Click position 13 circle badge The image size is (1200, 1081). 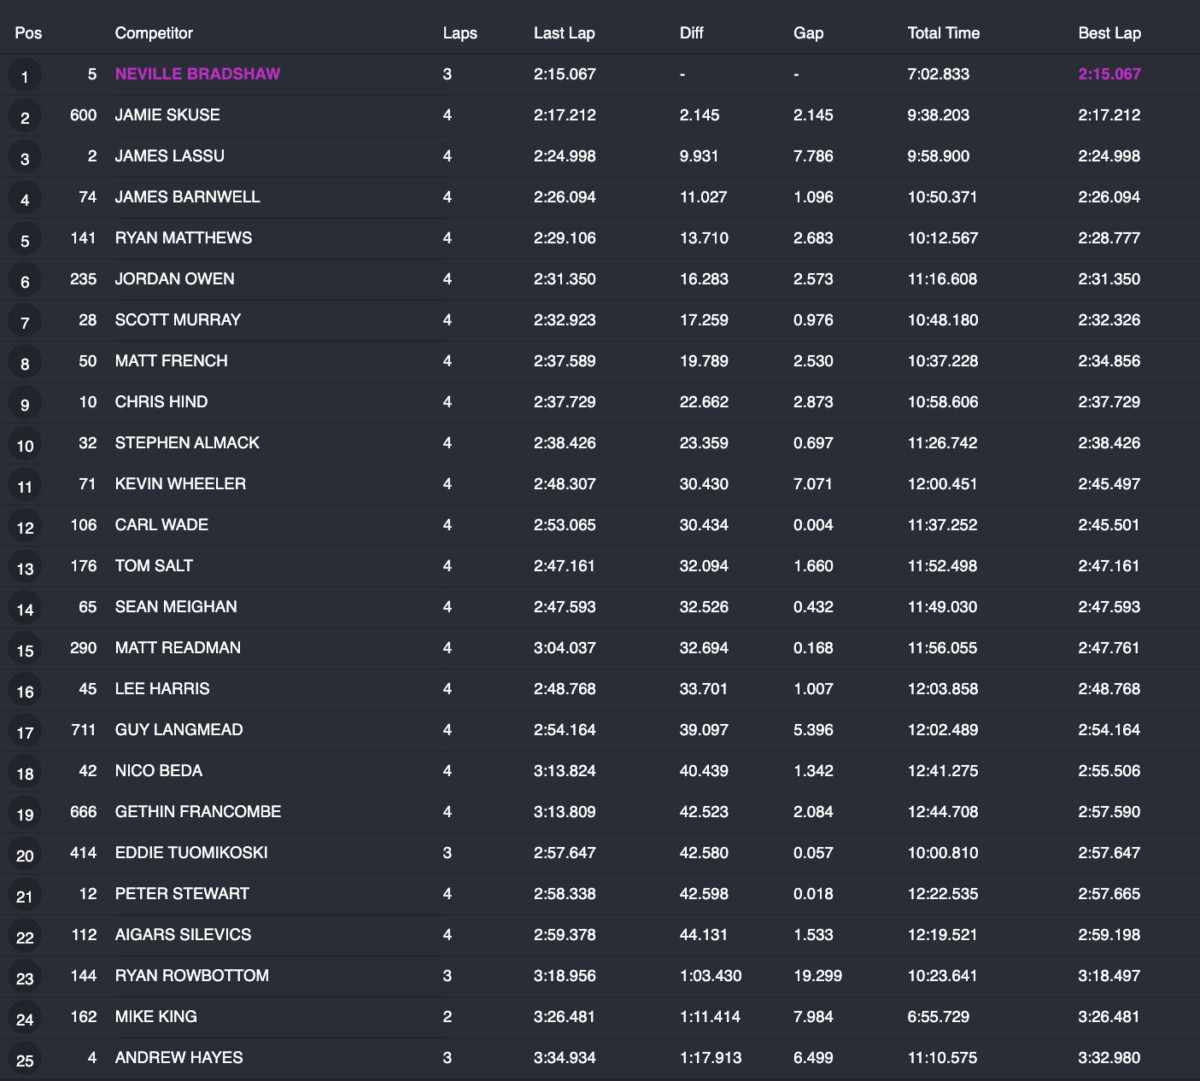25,569
